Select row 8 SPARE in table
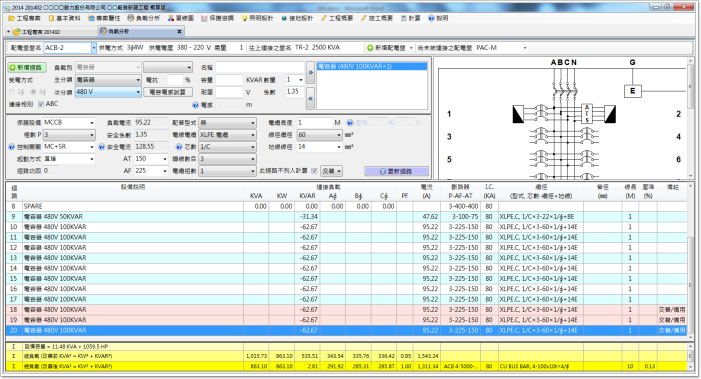This screenshot has width=701, height=379. pos(346,206)
